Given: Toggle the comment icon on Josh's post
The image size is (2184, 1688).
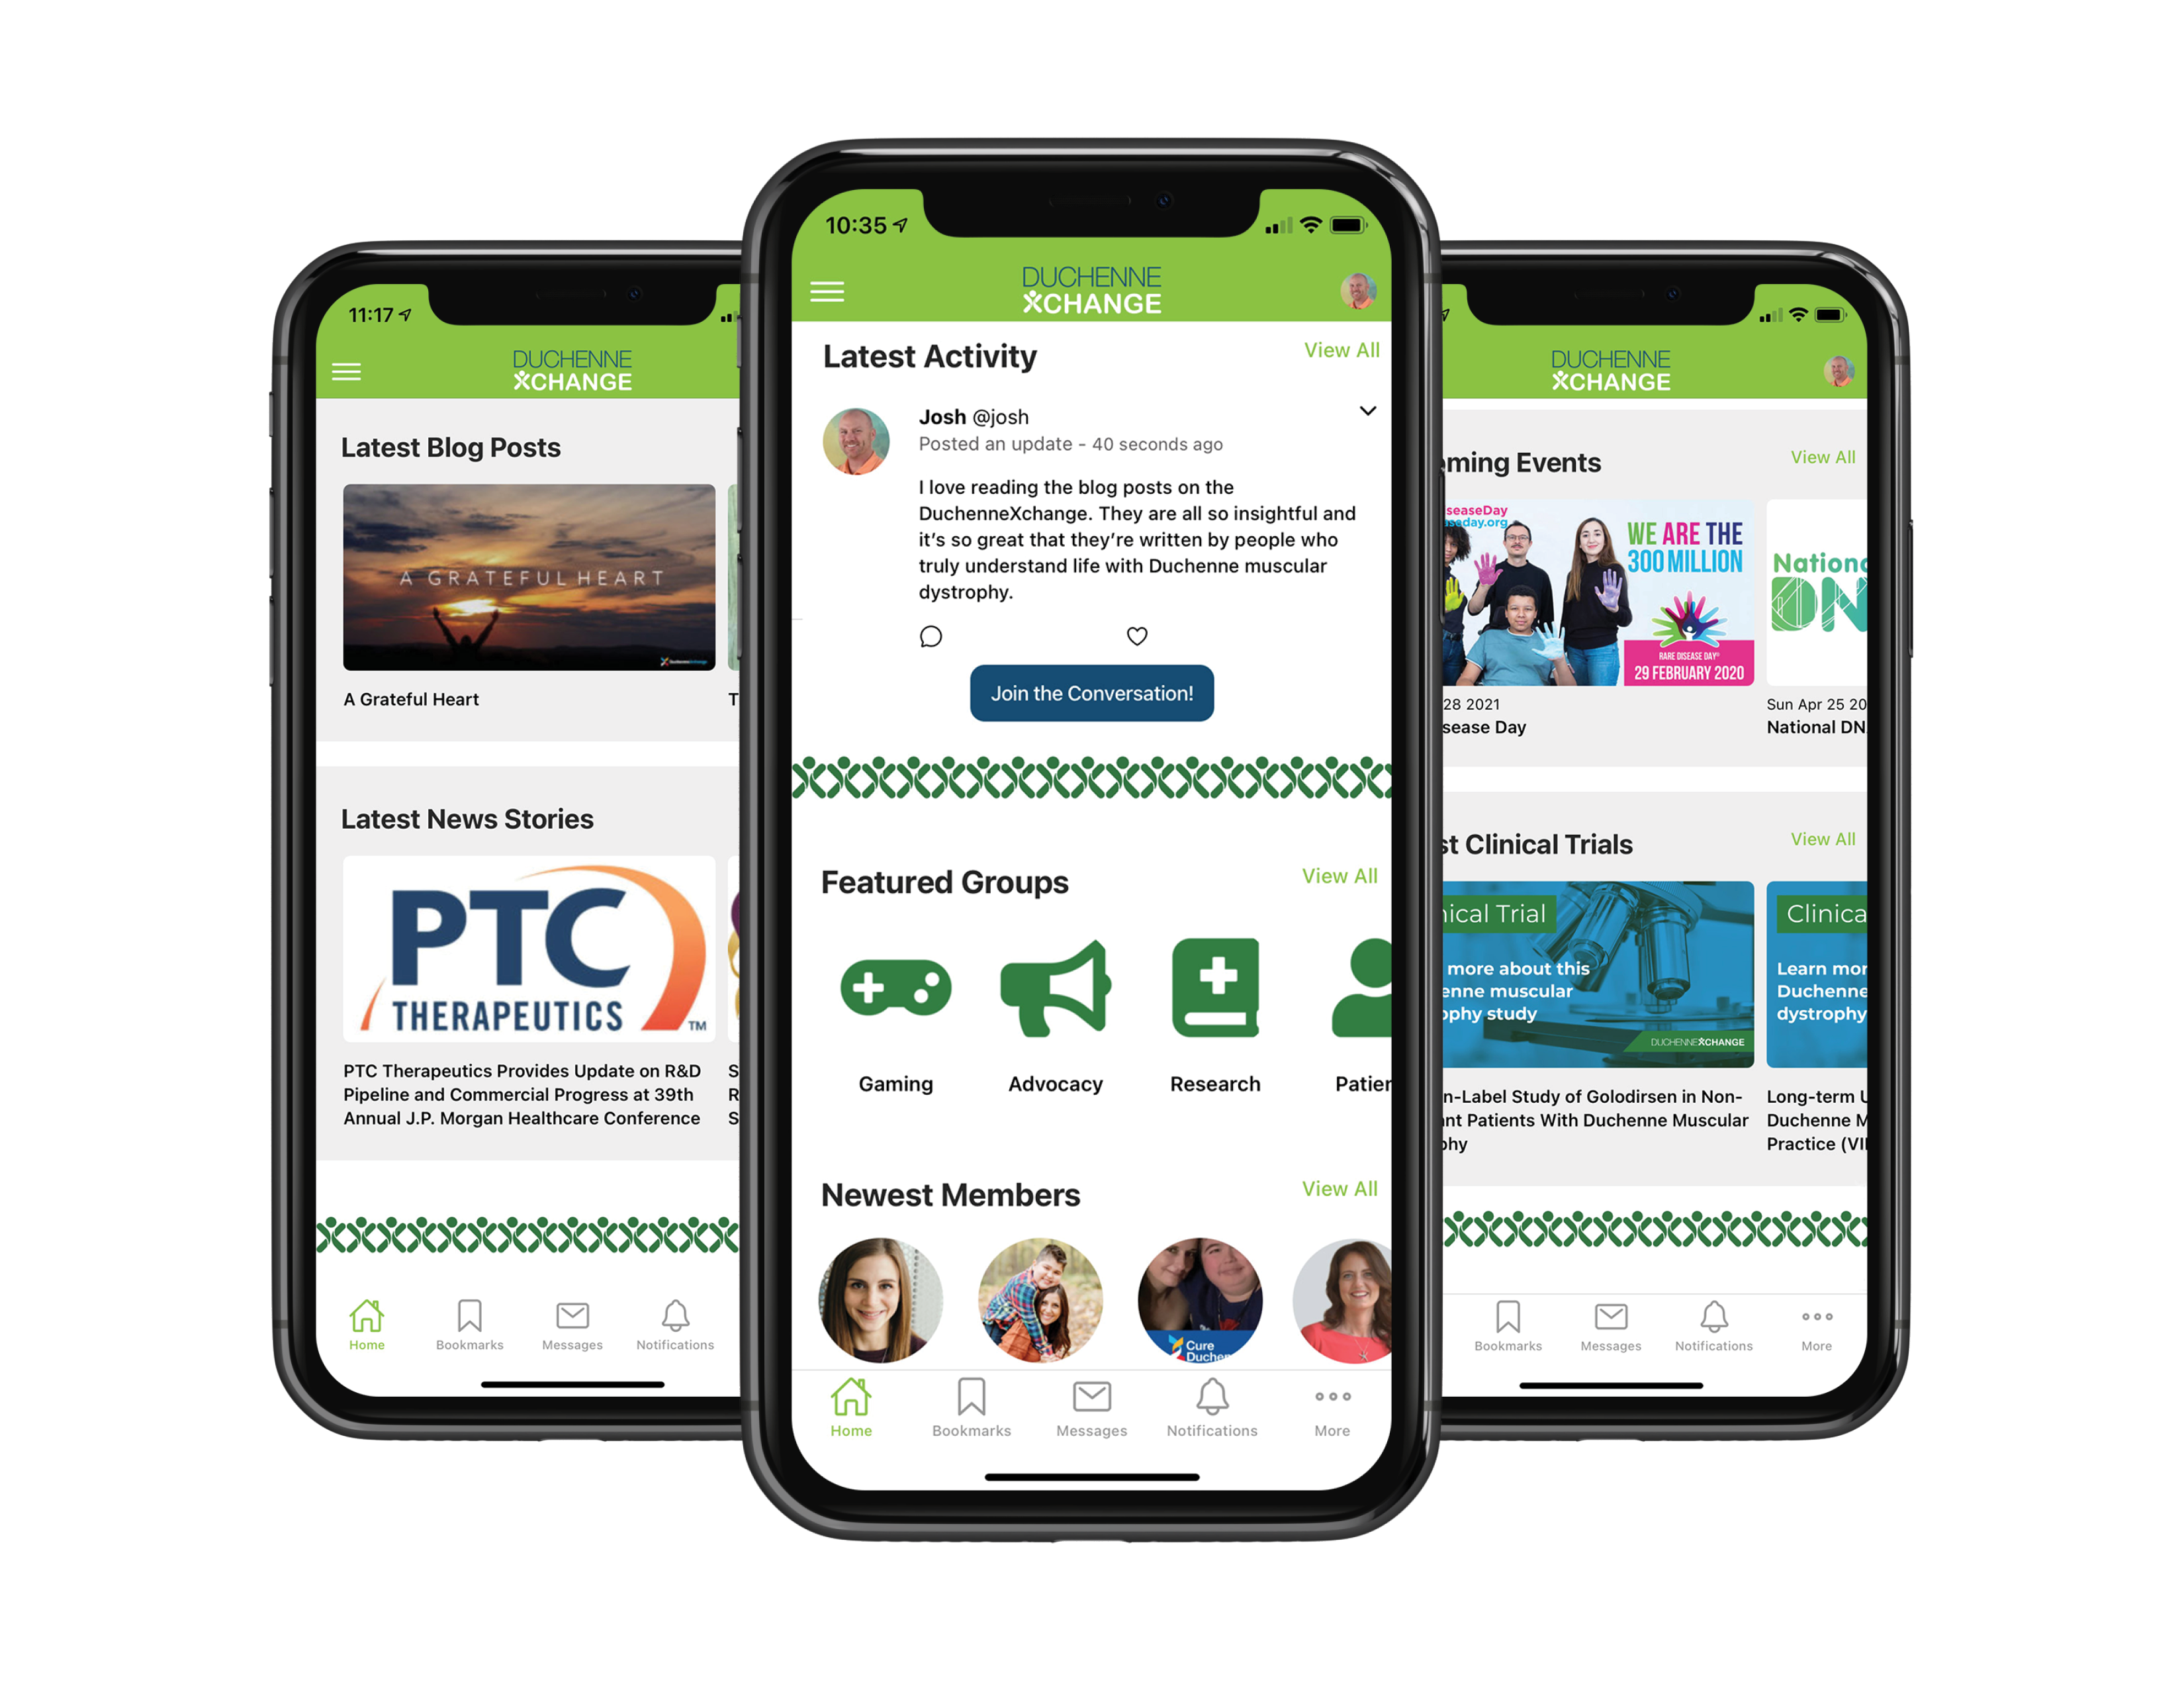Looking at the screenshot, I should point(929,635).
